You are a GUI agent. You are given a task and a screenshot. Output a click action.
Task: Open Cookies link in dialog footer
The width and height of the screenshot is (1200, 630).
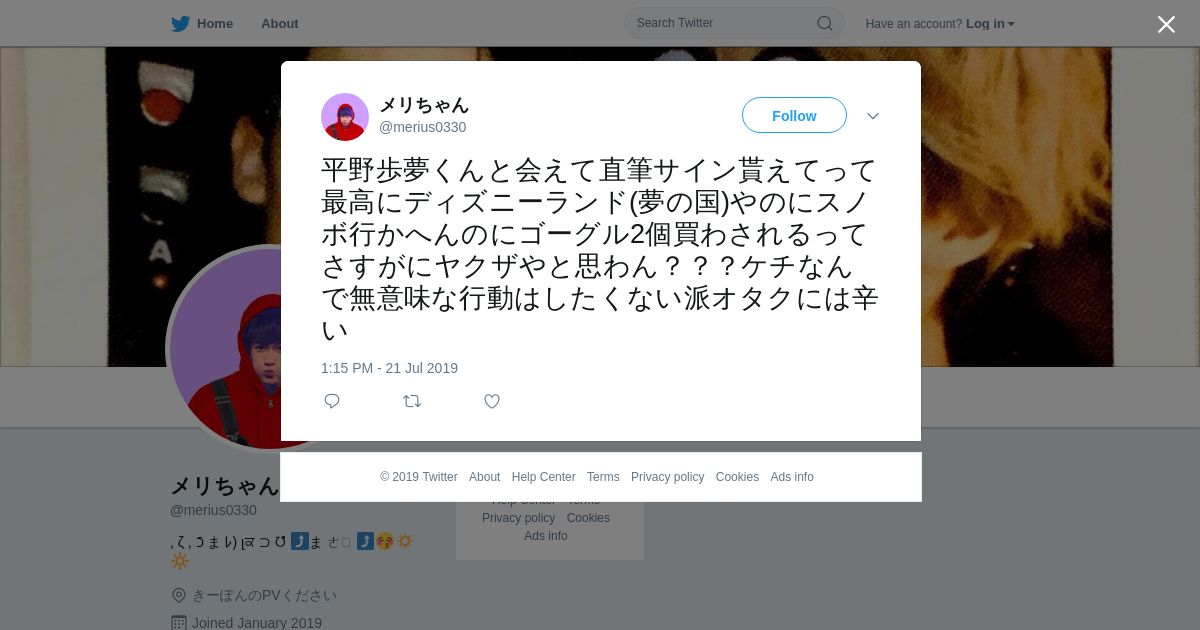[737, 477]
